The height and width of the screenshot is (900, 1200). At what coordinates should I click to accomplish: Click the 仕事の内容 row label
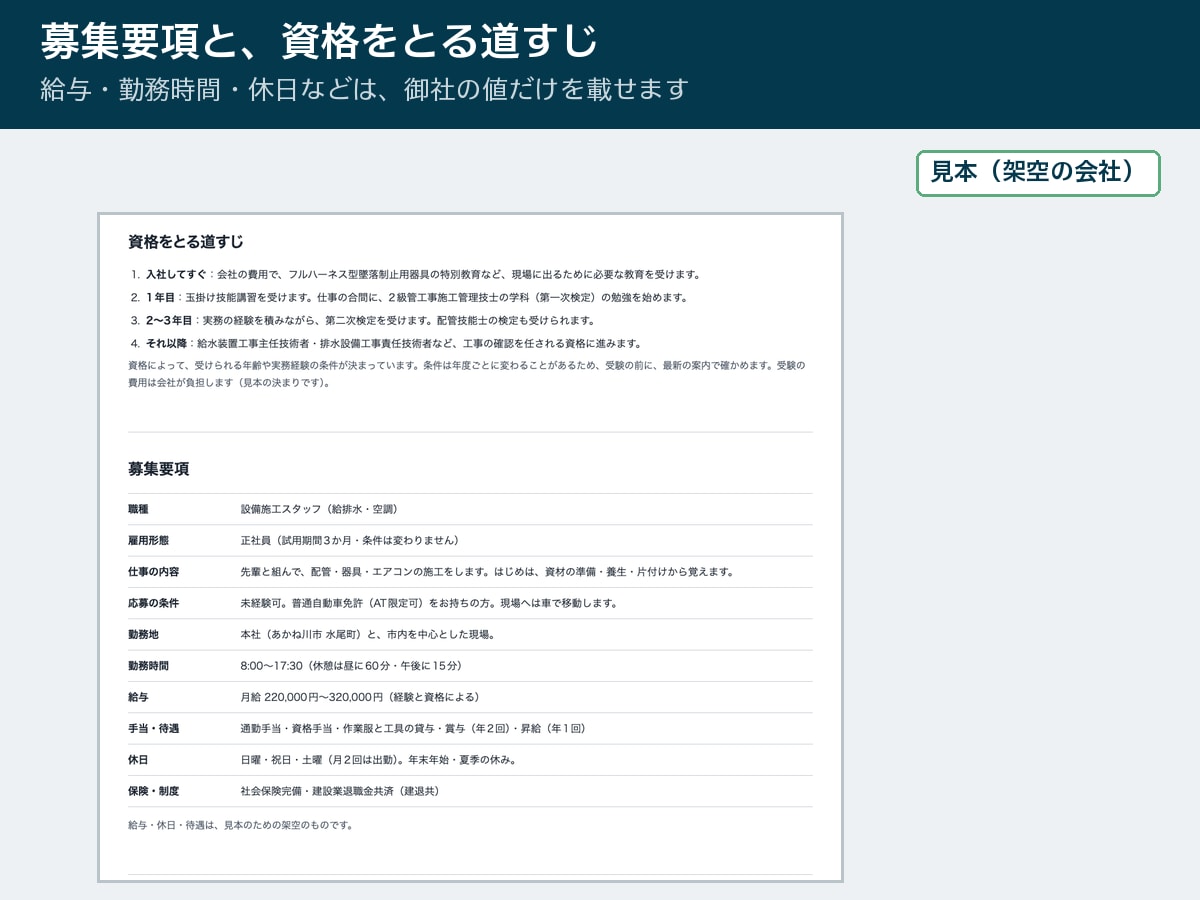click(x=153, y=572)
